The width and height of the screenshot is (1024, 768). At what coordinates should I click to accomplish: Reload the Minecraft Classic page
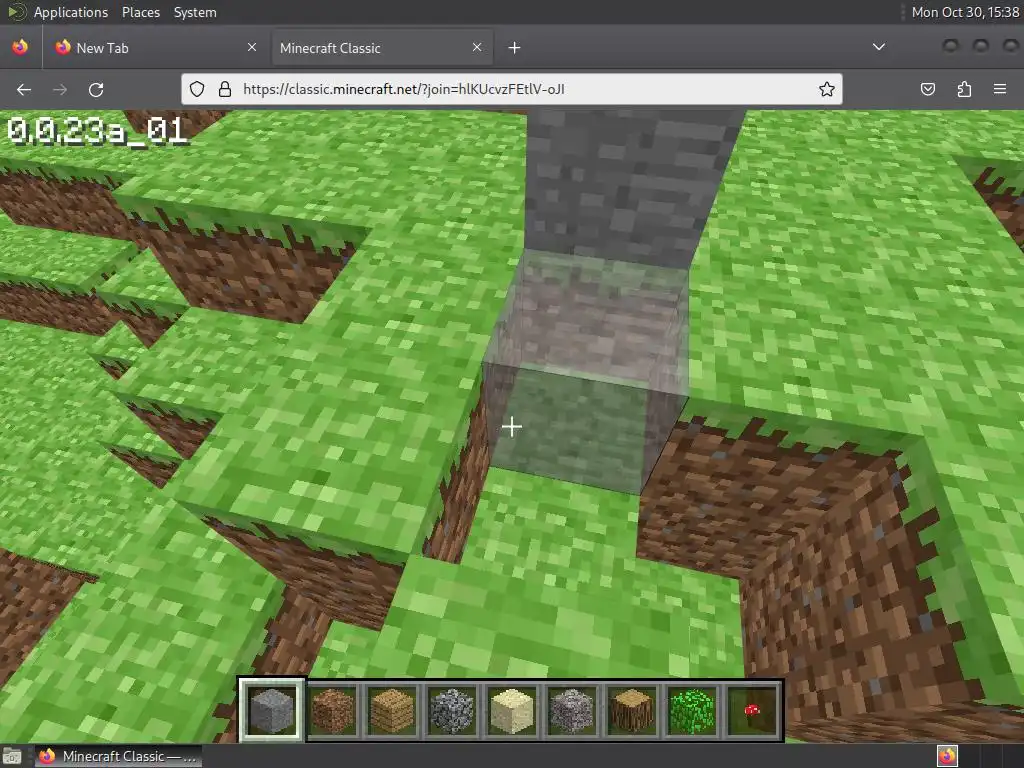pos(96,89)
